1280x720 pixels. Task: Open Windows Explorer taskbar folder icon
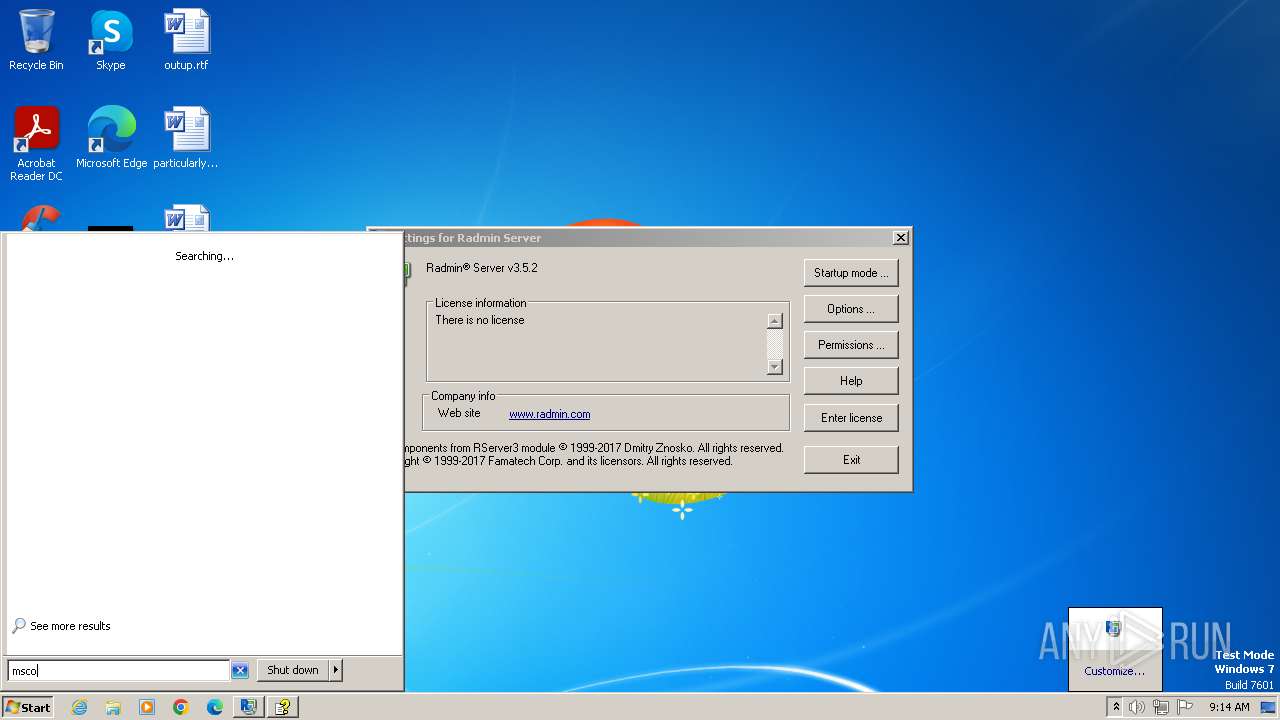pyautogui.click(x=113, y=707)
